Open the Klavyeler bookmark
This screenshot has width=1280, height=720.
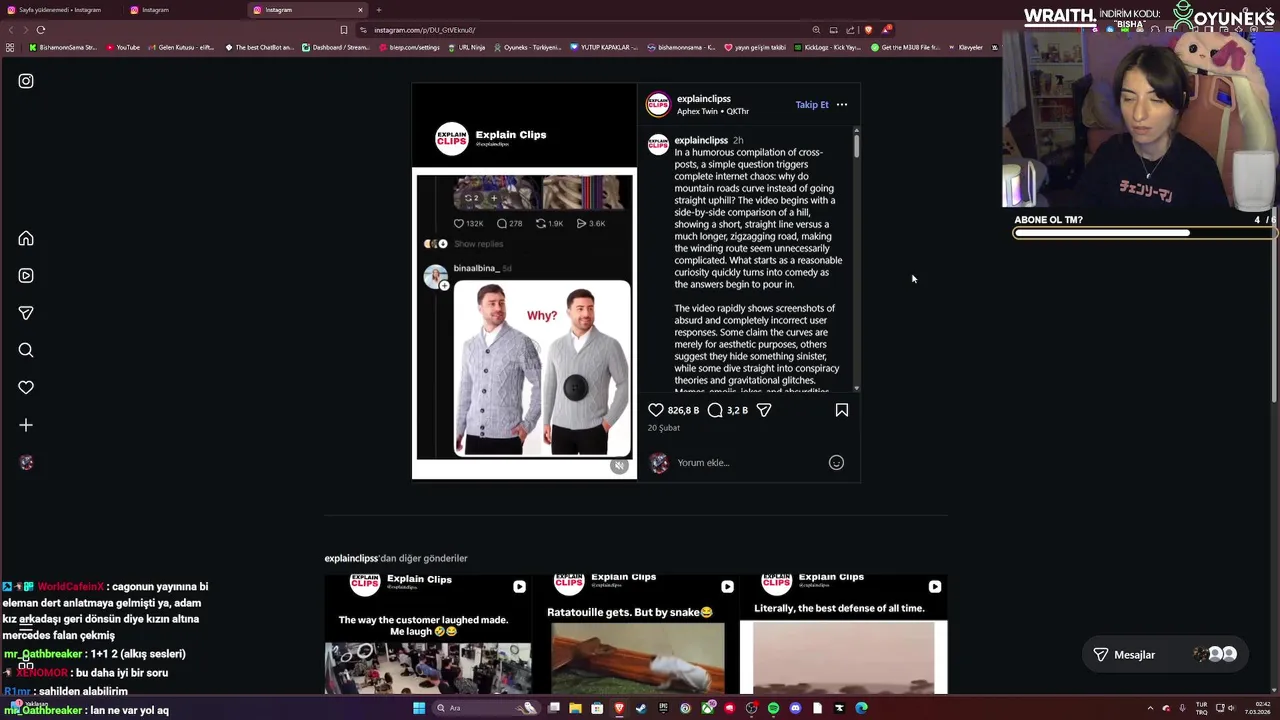pos(965,47)
